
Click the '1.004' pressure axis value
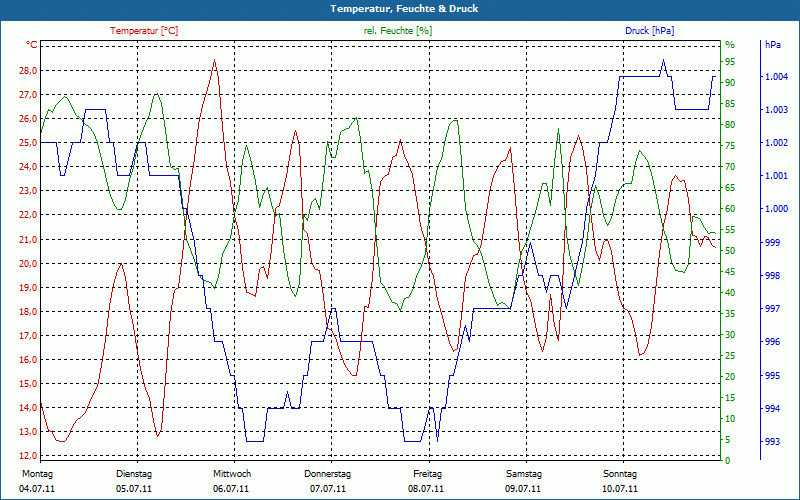776,77
